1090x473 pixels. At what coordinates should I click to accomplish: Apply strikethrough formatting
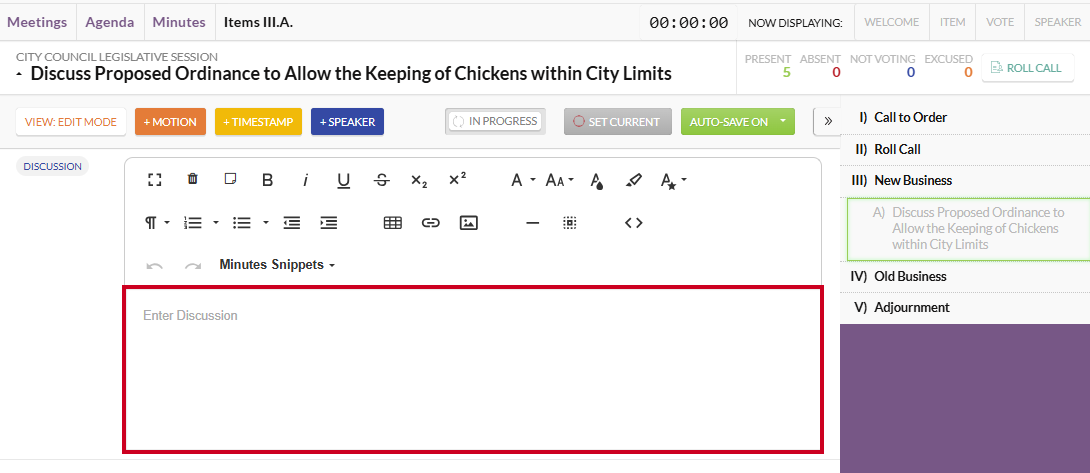coord(382,180)
